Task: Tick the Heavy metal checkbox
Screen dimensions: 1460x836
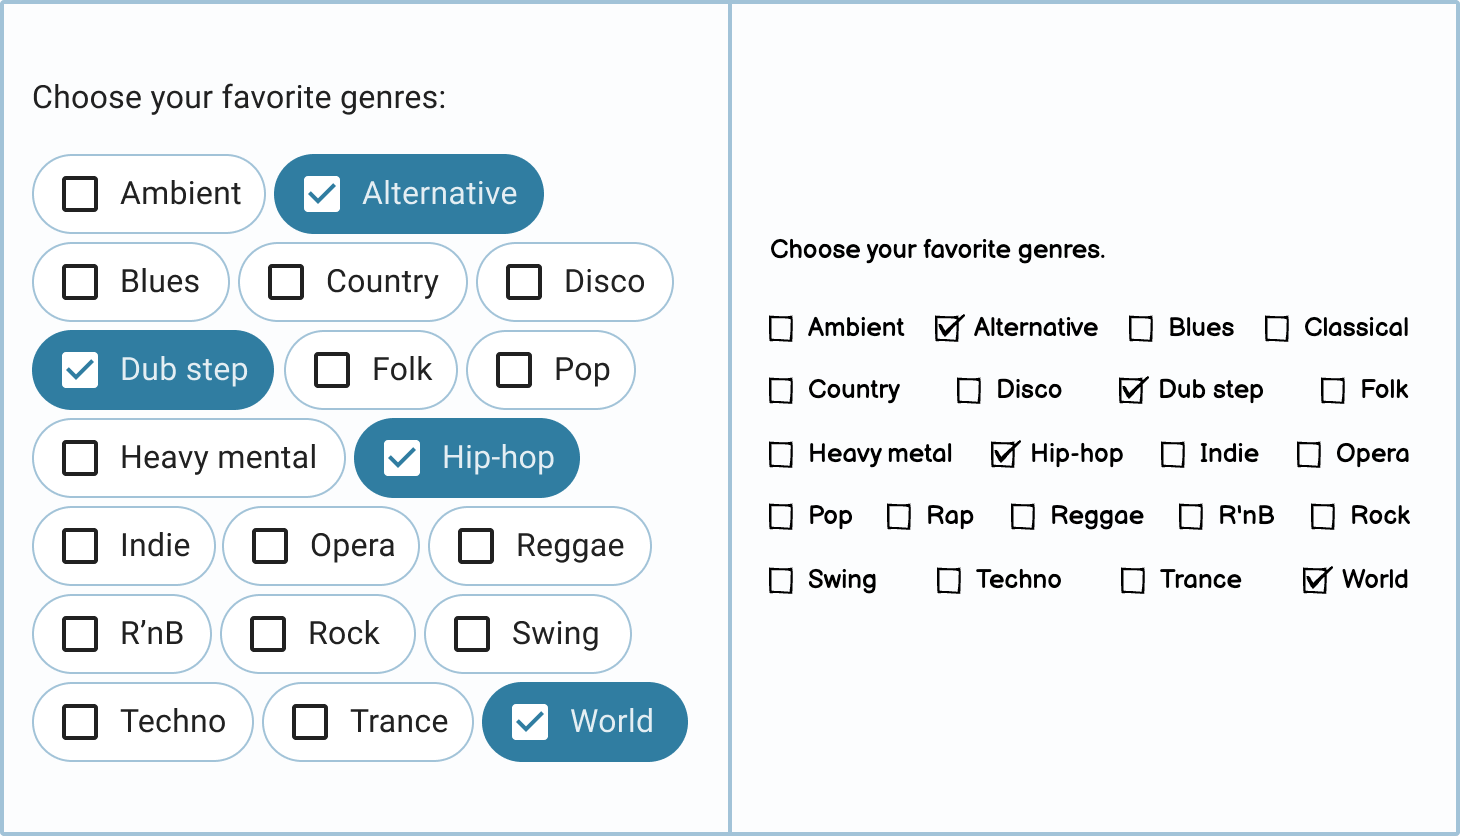Action: [x=781, y=455]
